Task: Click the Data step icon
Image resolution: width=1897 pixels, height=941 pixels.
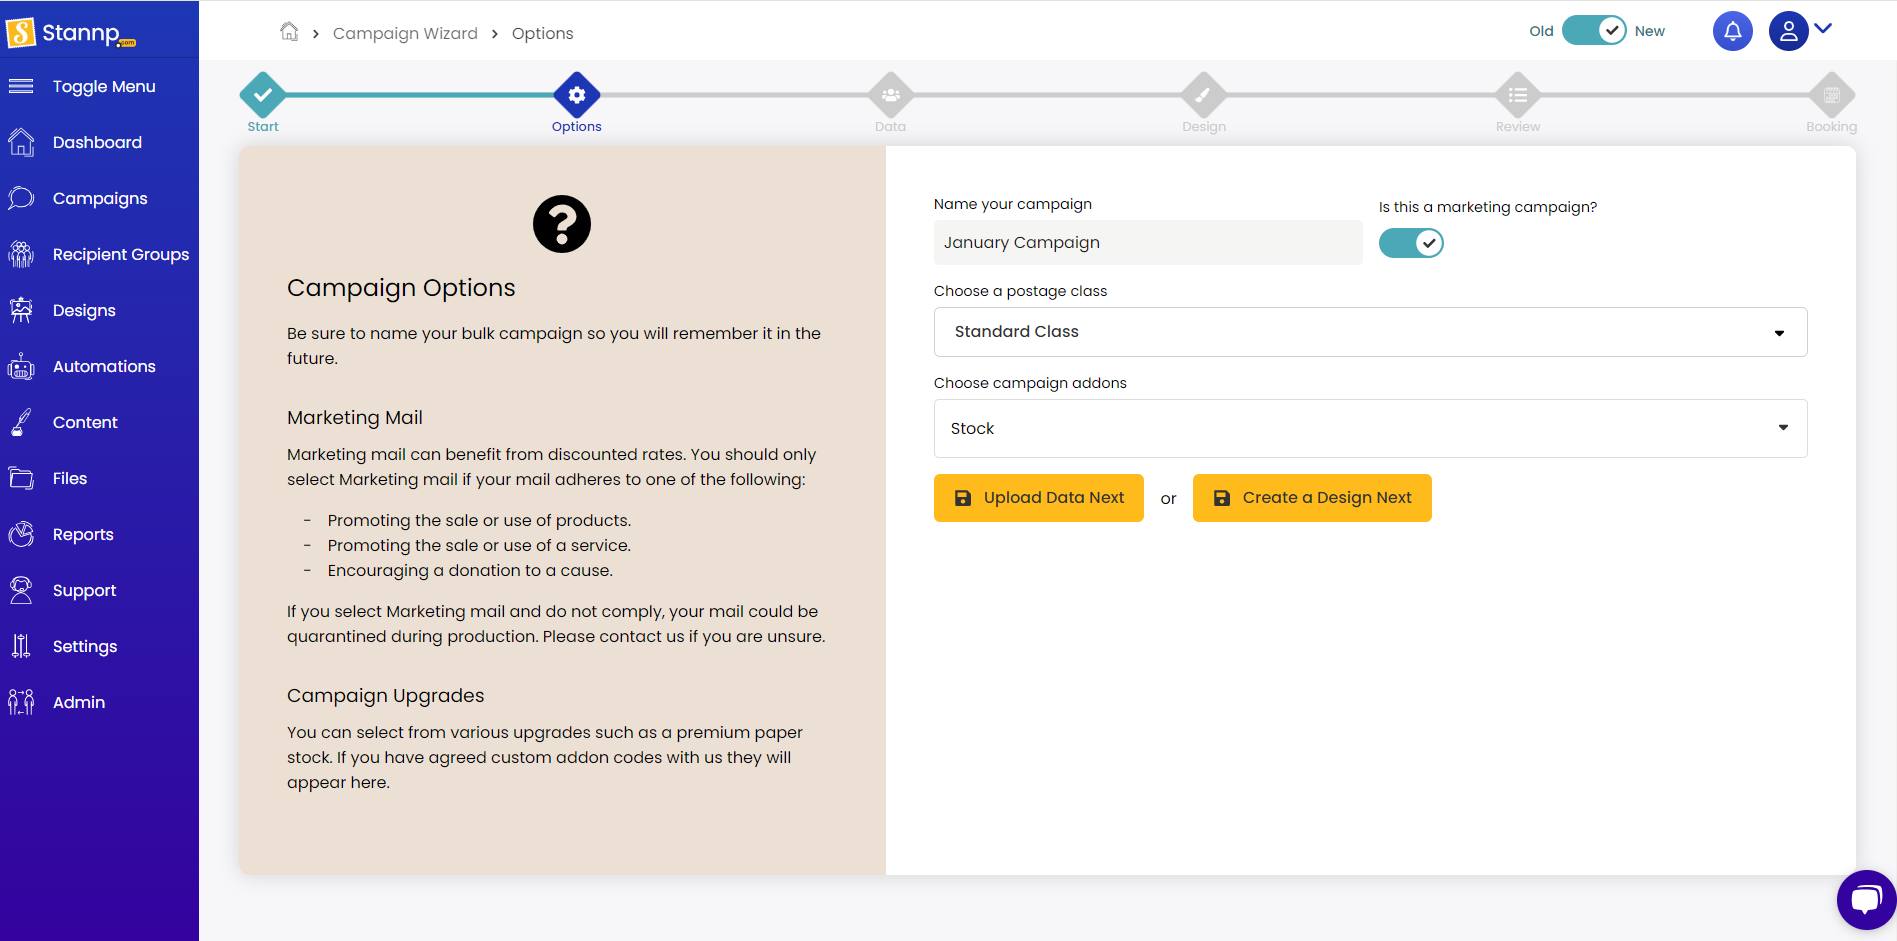Action: click(891, 95)
